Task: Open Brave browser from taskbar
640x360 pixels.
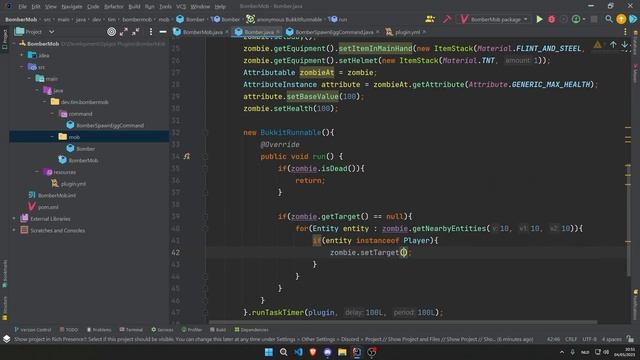Action: point(313,352)
